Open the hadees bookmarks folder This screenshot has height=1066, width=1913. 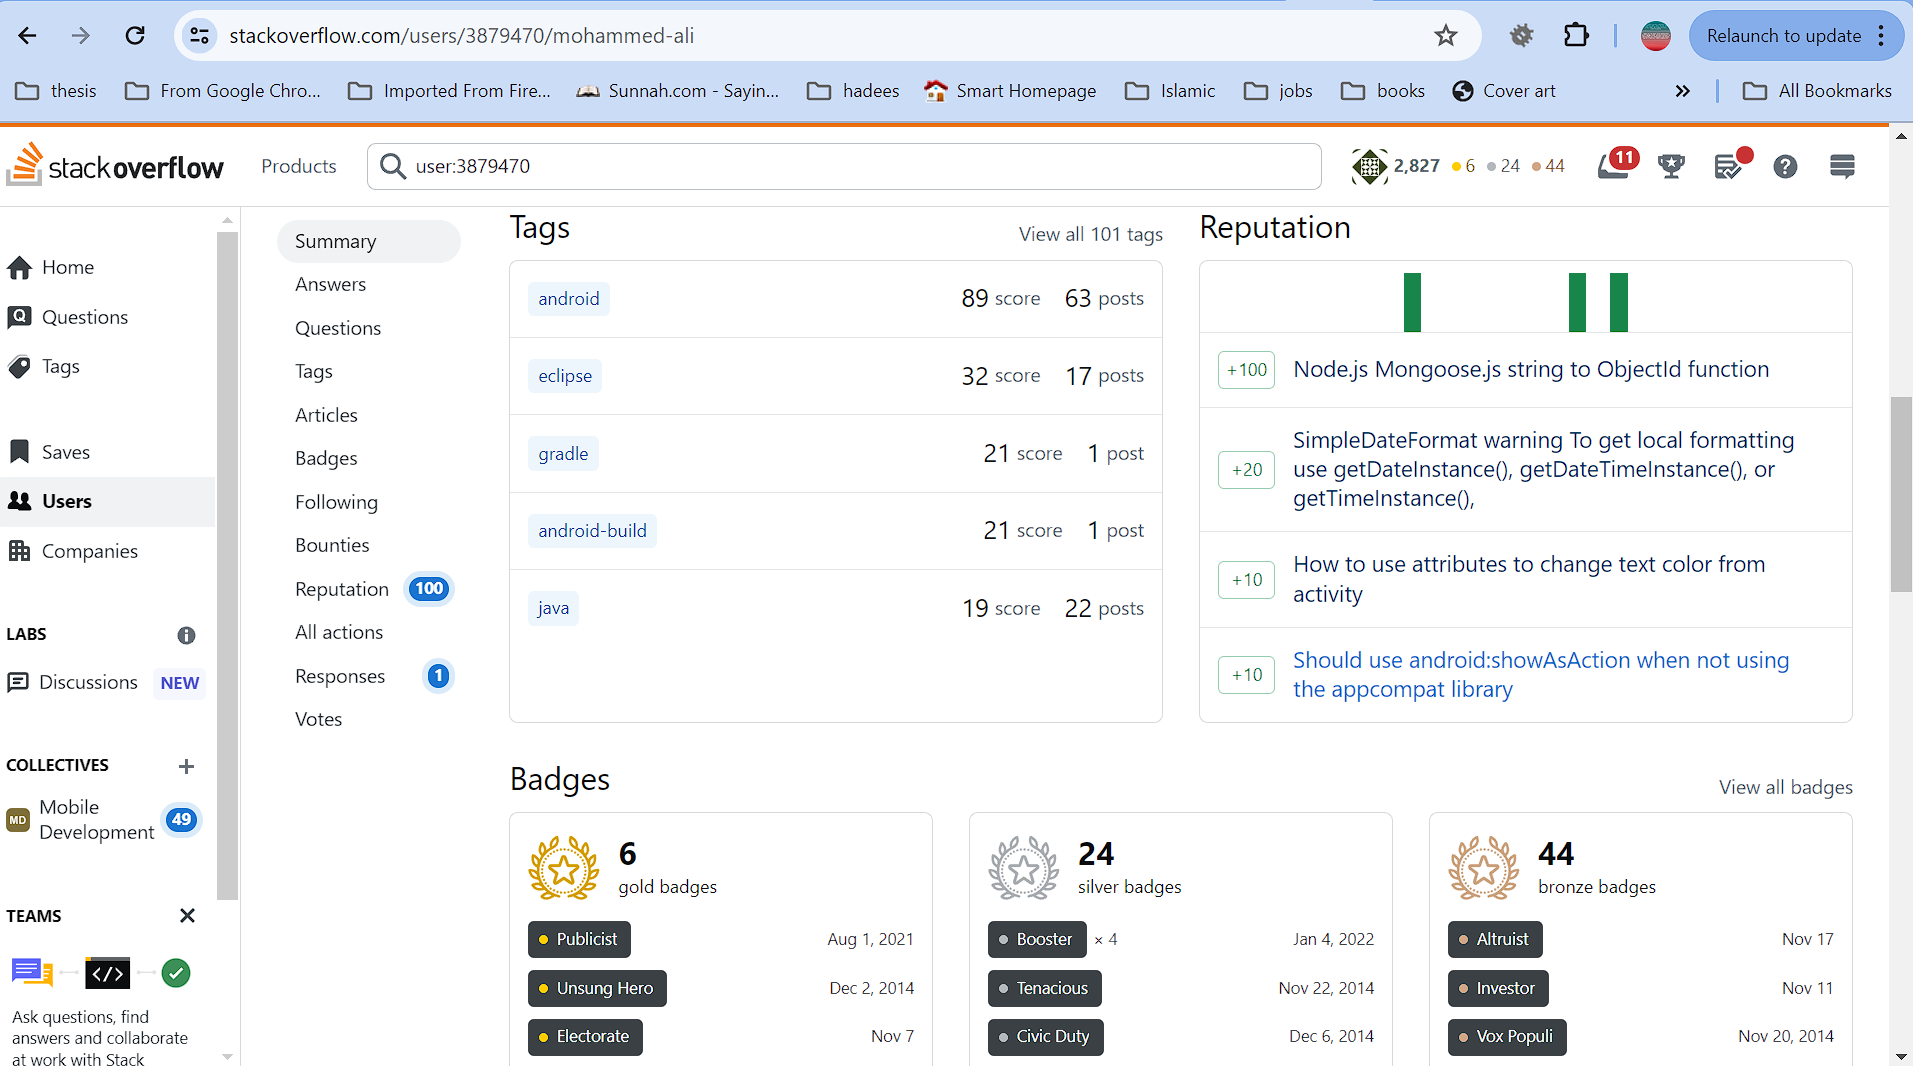[x=853, y=91]
